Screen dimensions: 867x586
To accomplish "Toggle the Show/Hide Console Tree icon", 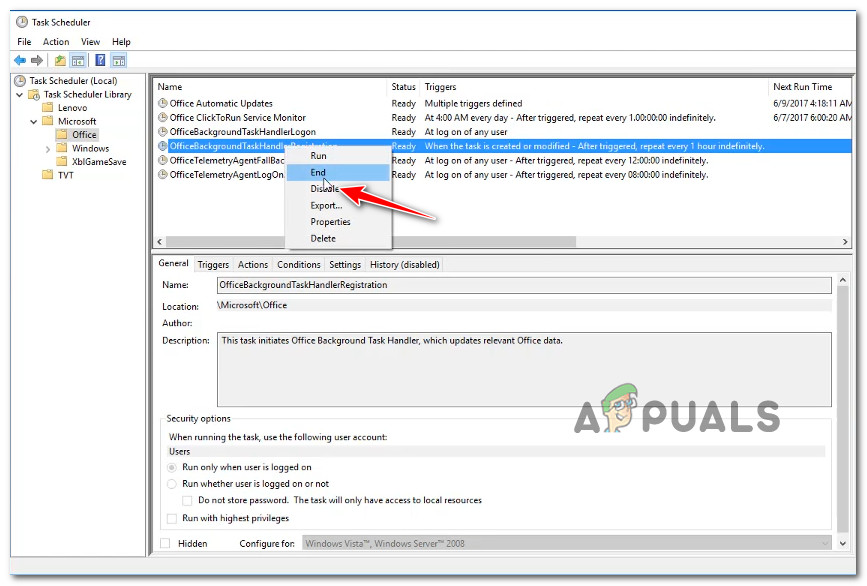I will (x=78, y=60).
